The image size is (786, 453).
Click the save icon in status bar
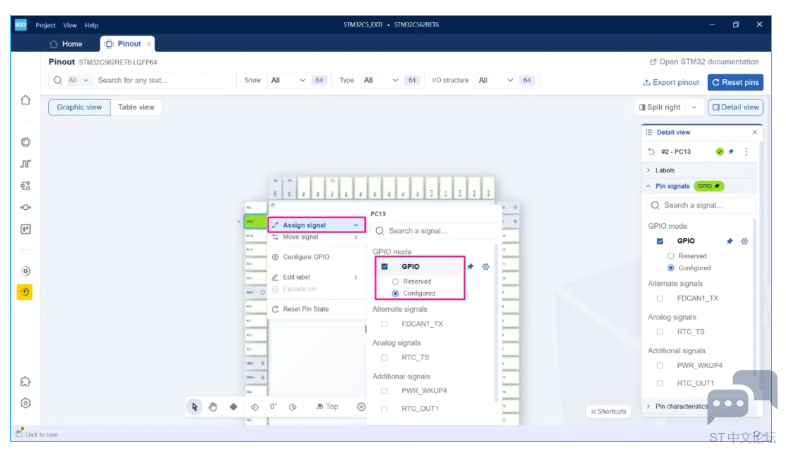click(x=20, y=432)
